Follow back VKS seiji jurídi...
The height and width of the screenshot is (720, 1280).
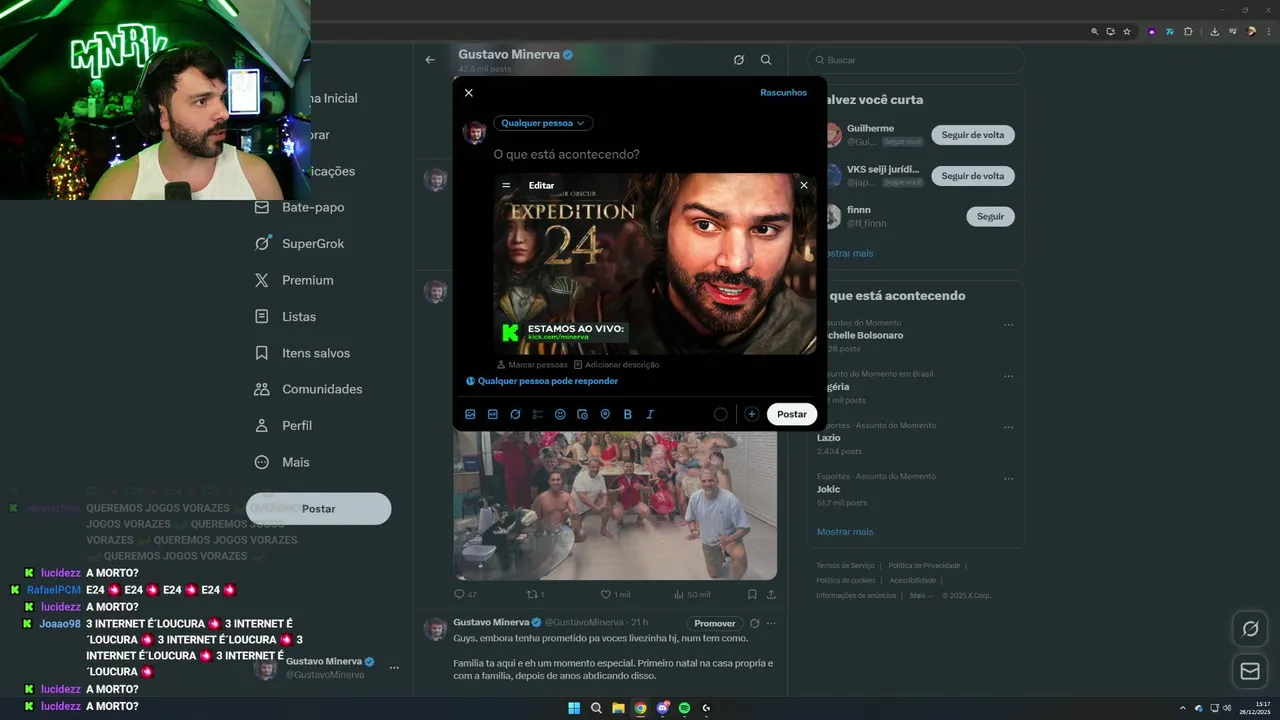click(973, 176)
